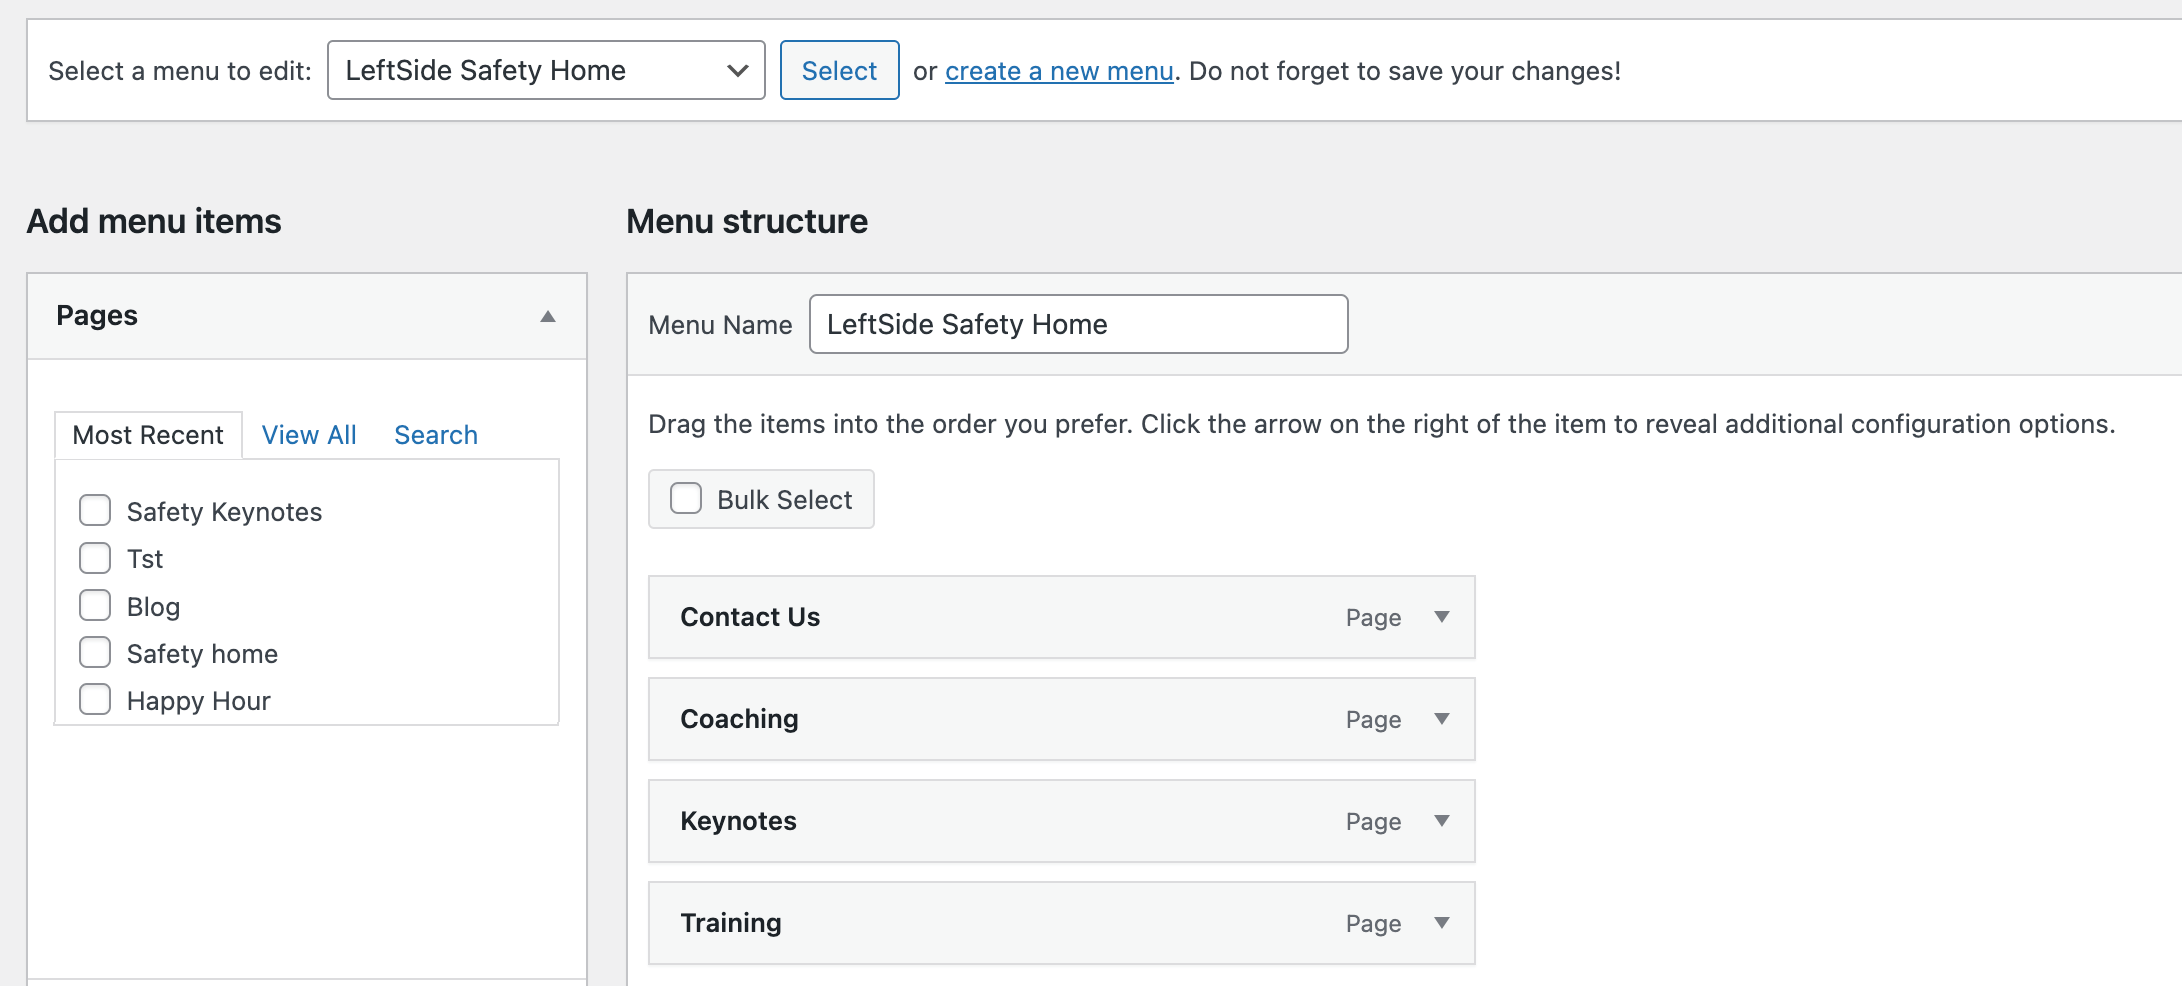Check the Tst page checkbox
2182x986 pixels.
[95, 557]
